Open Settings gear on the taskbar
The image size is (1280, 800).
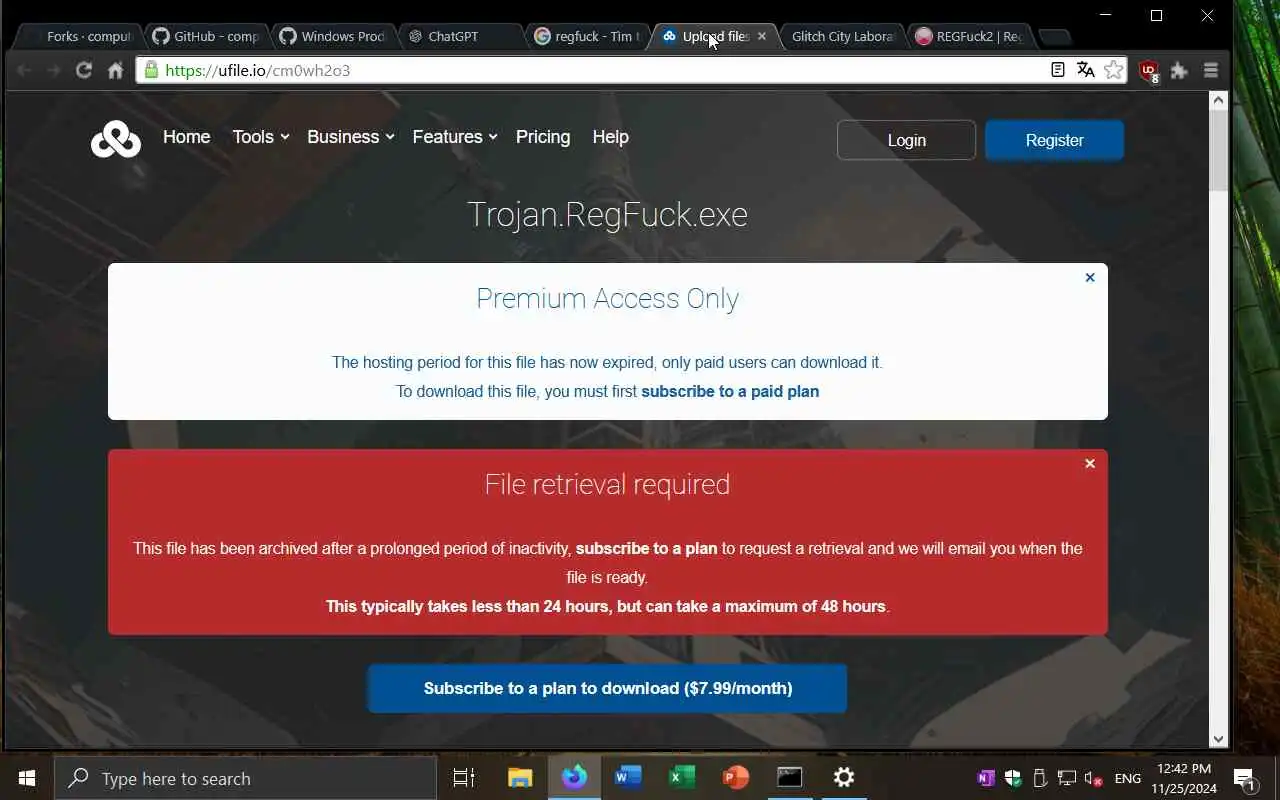pyautogui.click(x=844, y=778)
